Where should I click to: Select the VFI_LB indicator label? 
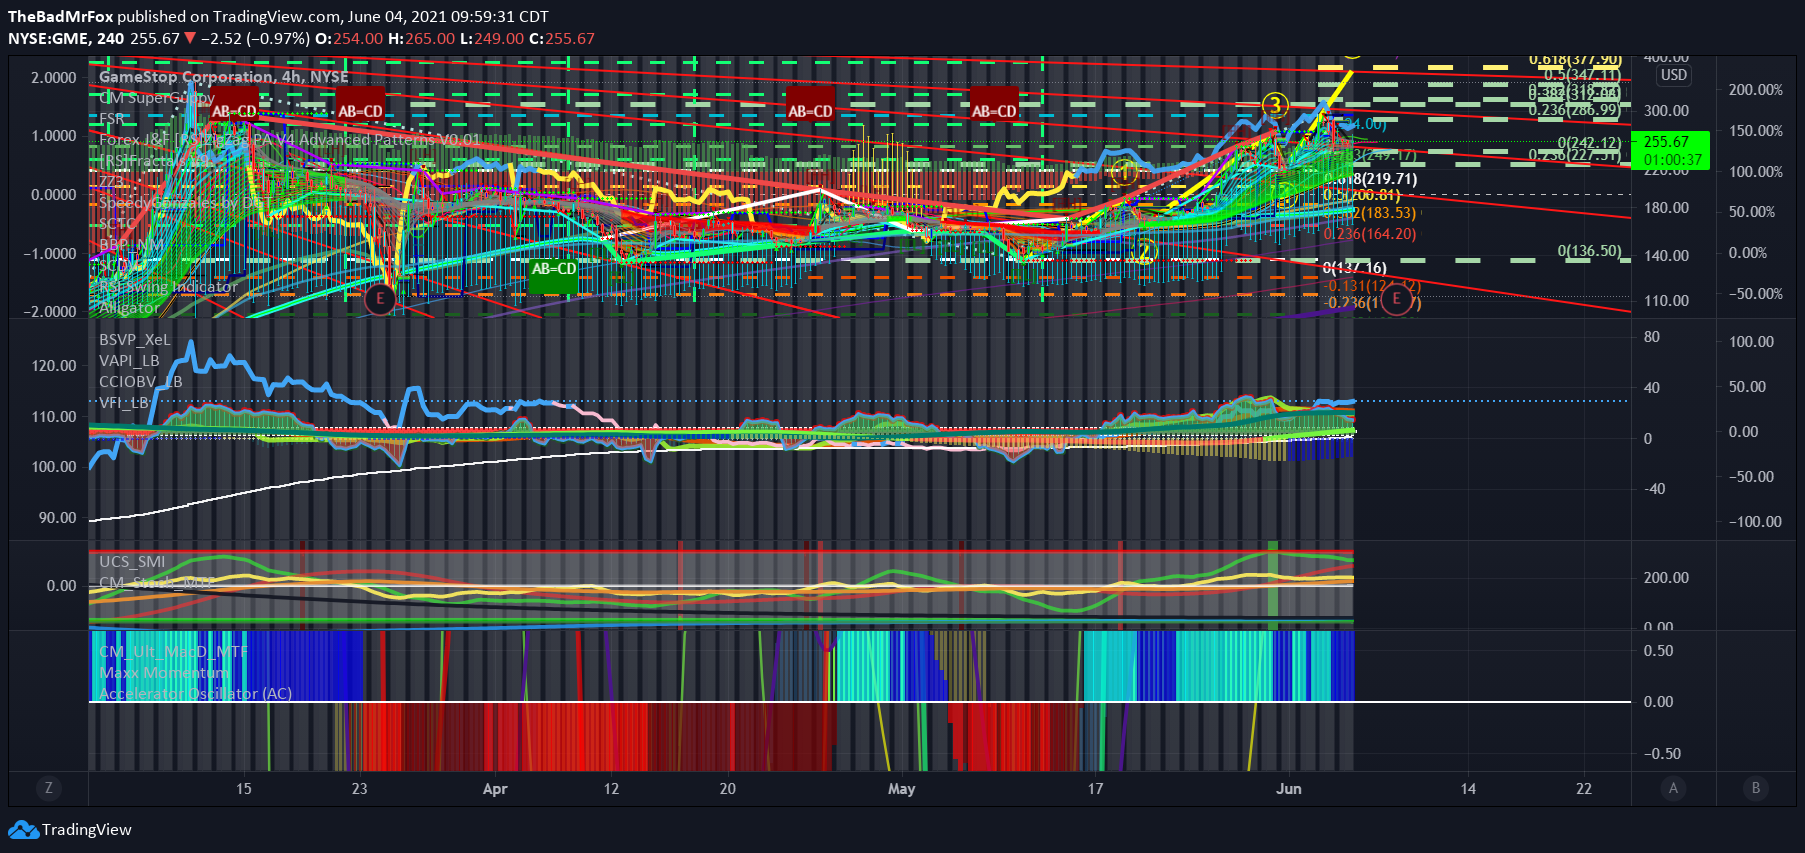tap(123, 402)
